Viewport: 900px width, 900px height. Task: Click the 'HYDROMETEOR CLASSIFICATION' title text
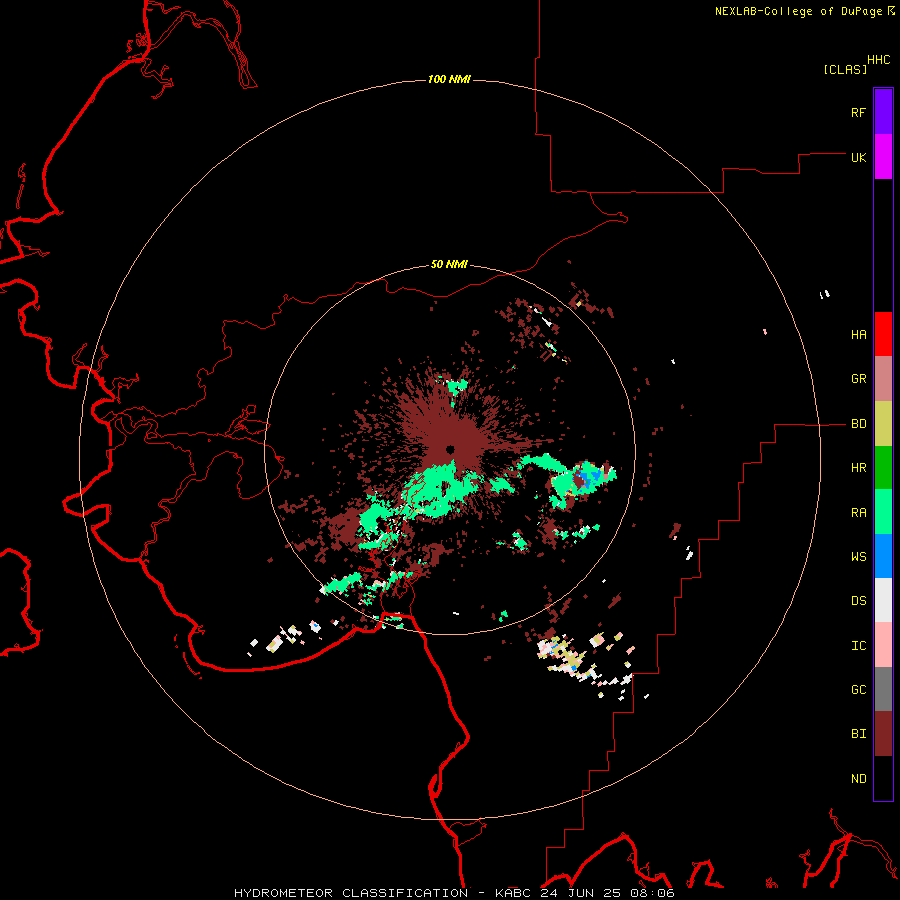coord(351,893)
